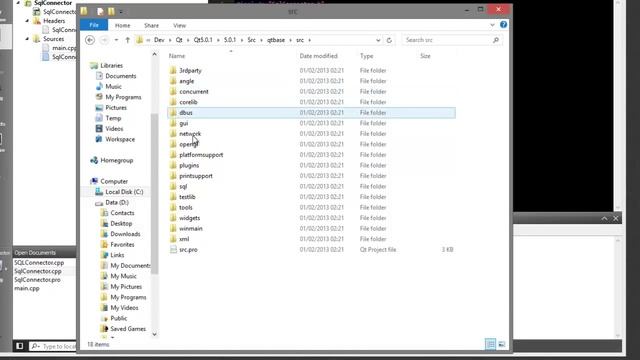Select the xml folder

[x=184, y=239]
